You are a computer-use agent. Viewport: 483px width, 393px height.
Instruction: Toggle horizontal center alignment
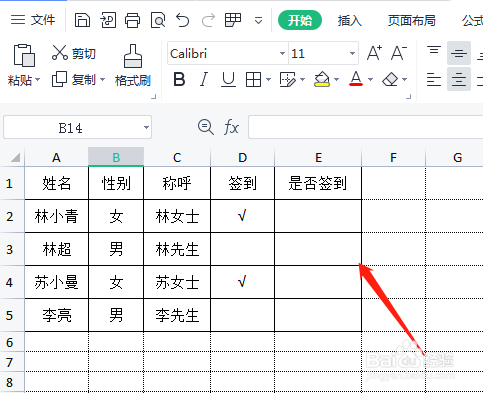tap(459, 79)
